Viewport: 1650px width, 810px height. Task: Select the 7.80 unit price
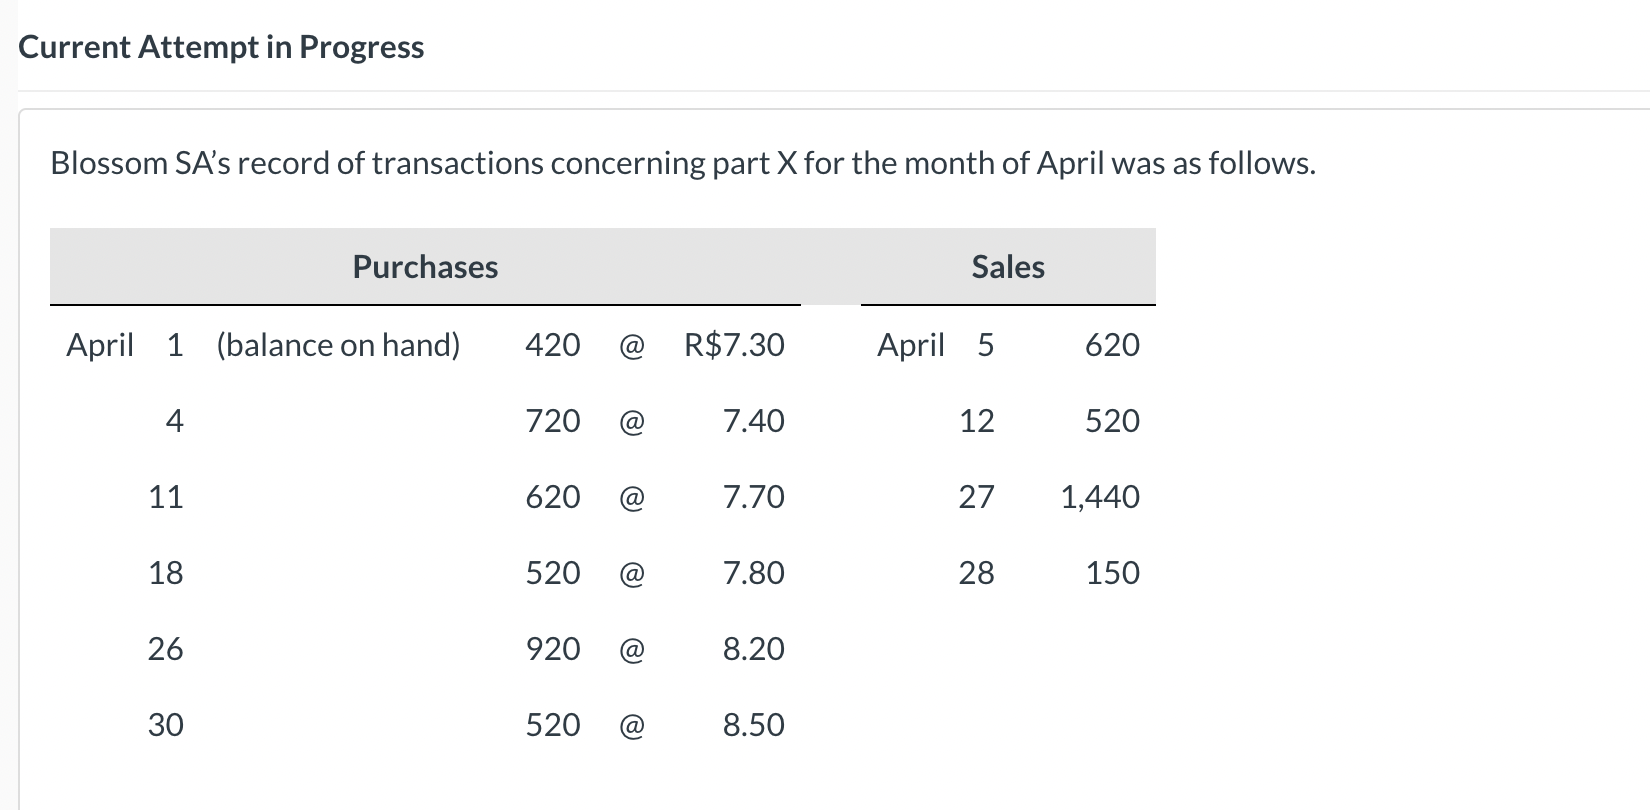(753, 573)
